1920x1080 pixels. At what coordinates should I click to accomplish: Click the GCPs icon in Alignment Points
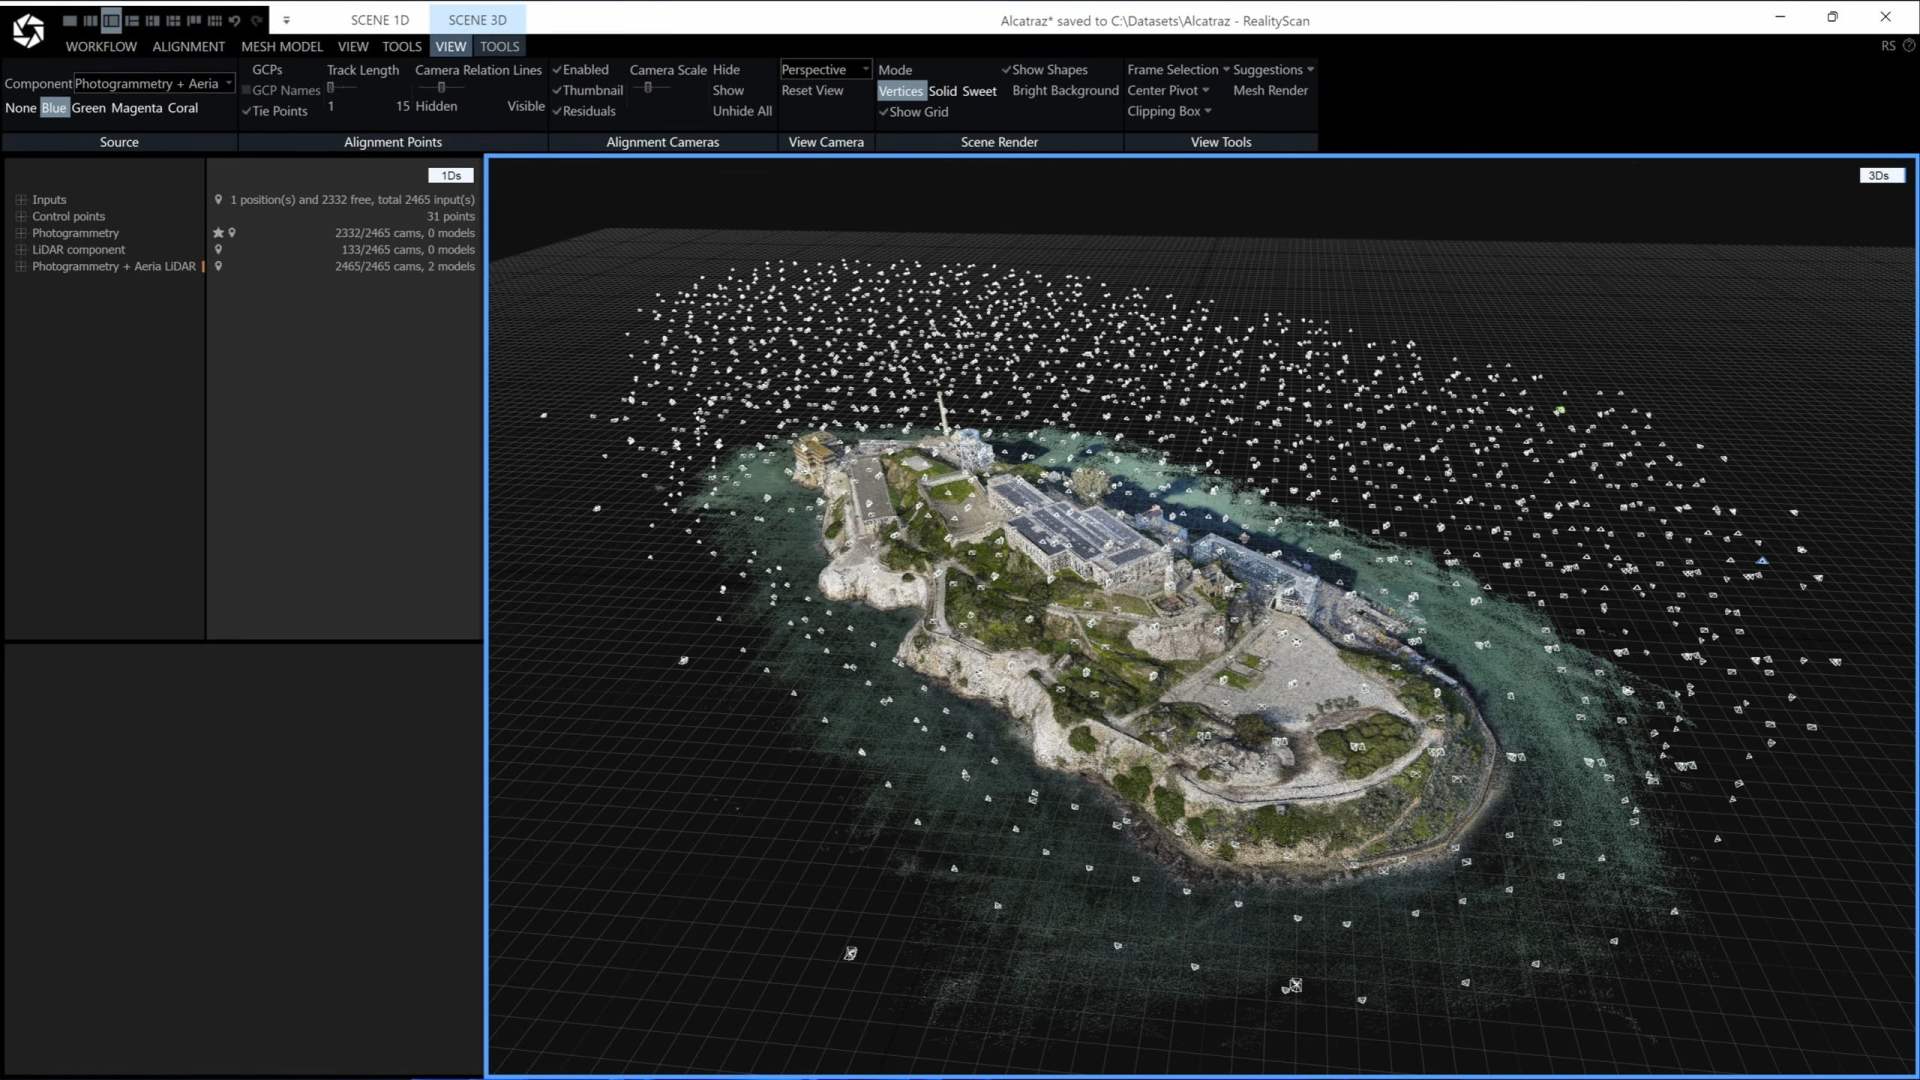click(x=267, y=70)
